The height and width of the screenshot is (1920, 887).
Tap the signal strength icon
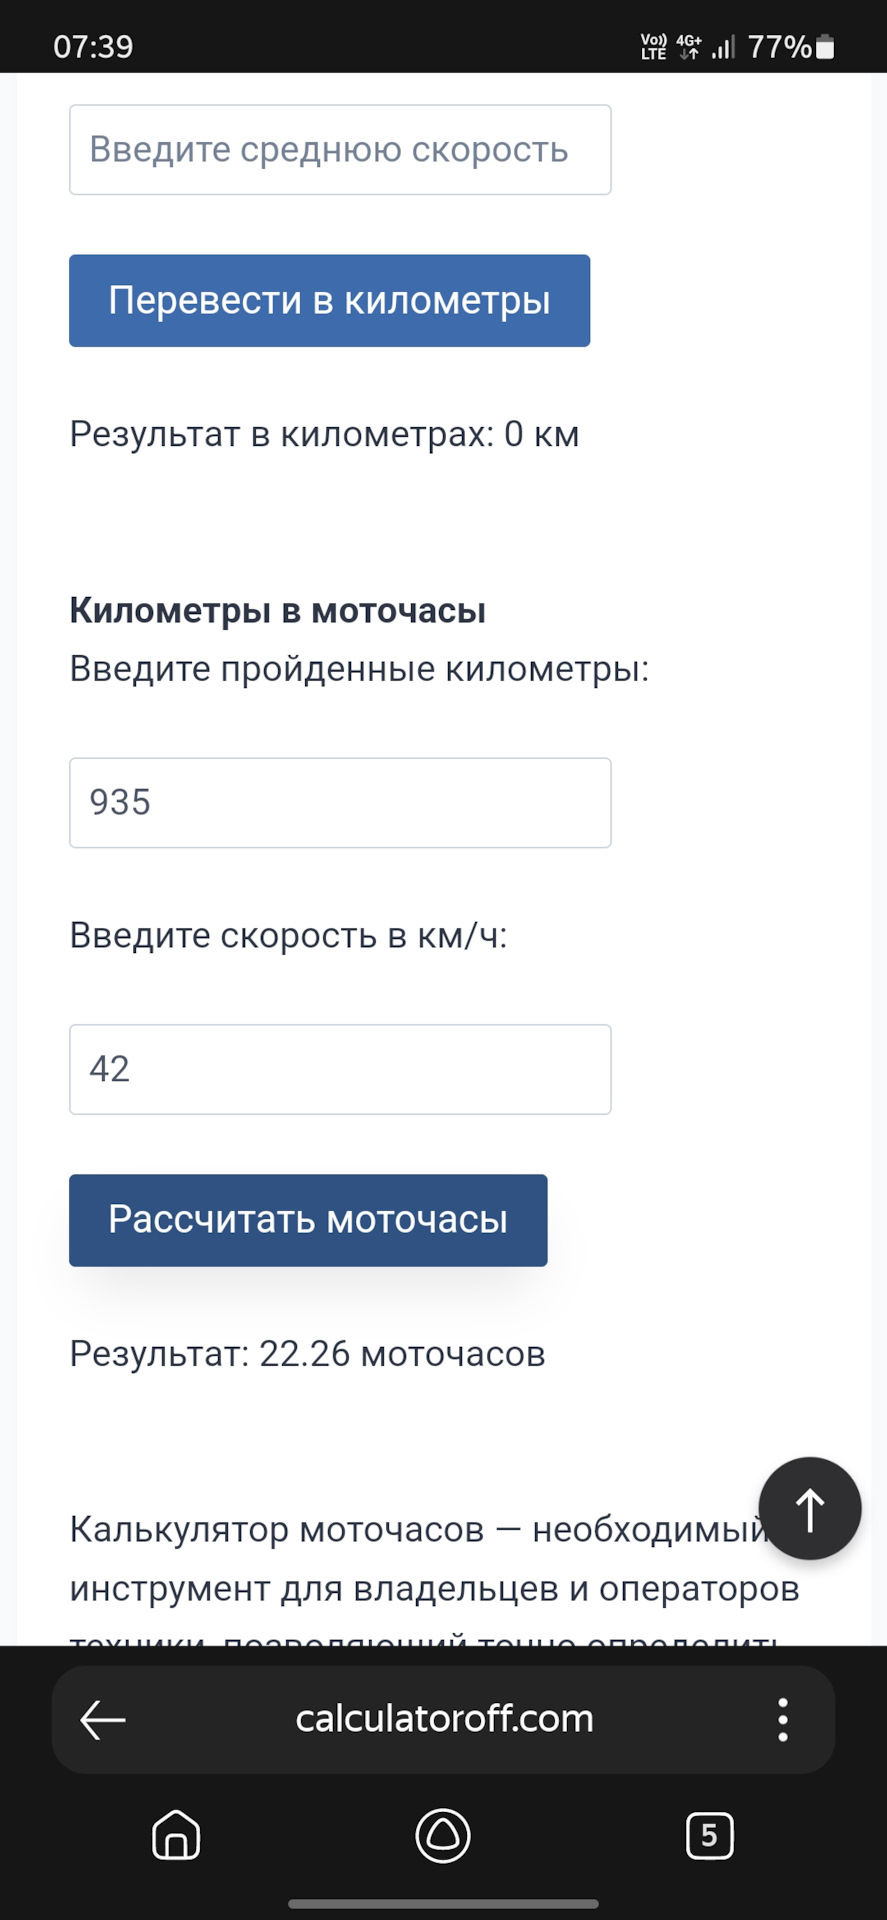click(x=723, y=47)
